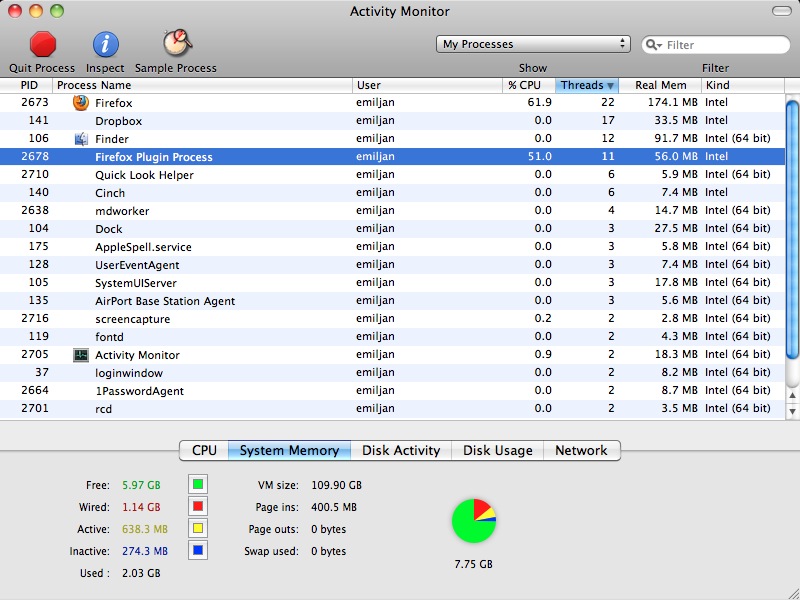Click the scrollbar down arrow
The width and height of the screenshot is (800, 600).
click(792, 411)
